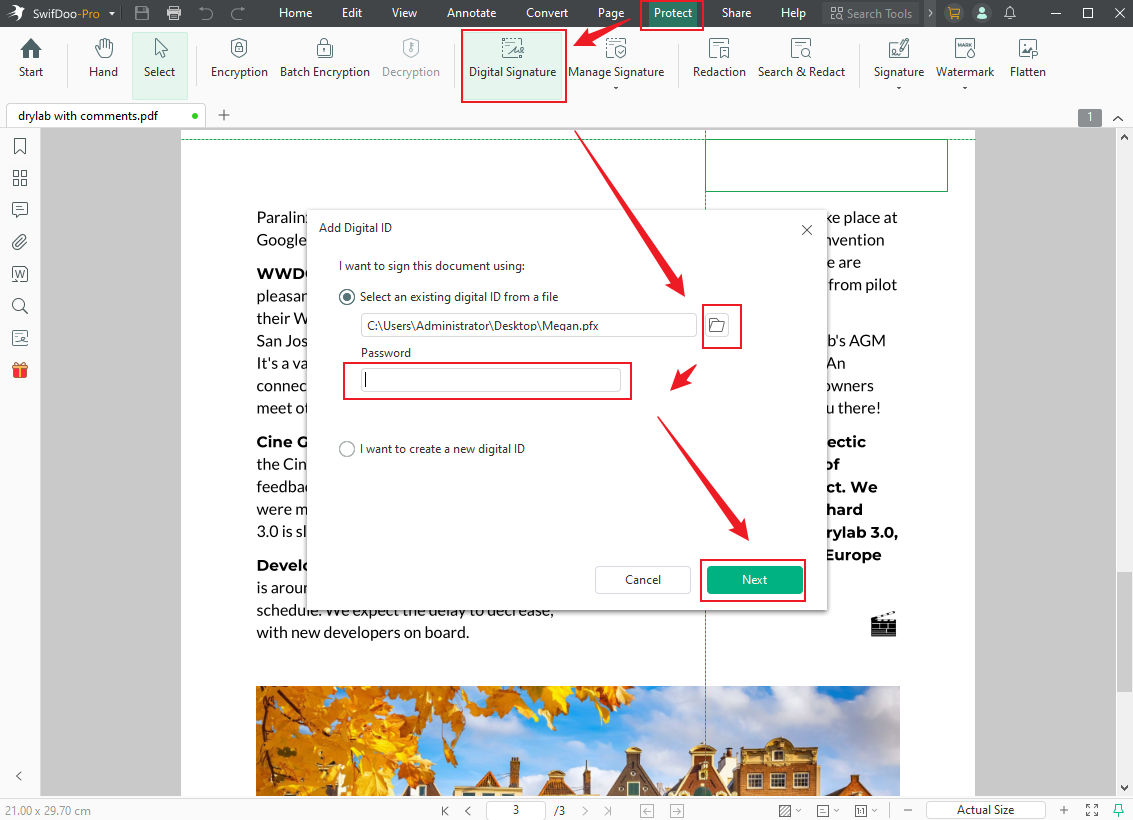Browse for a digital ID file
Screen dimensions: 1133x820
click(x=721, y=325)
